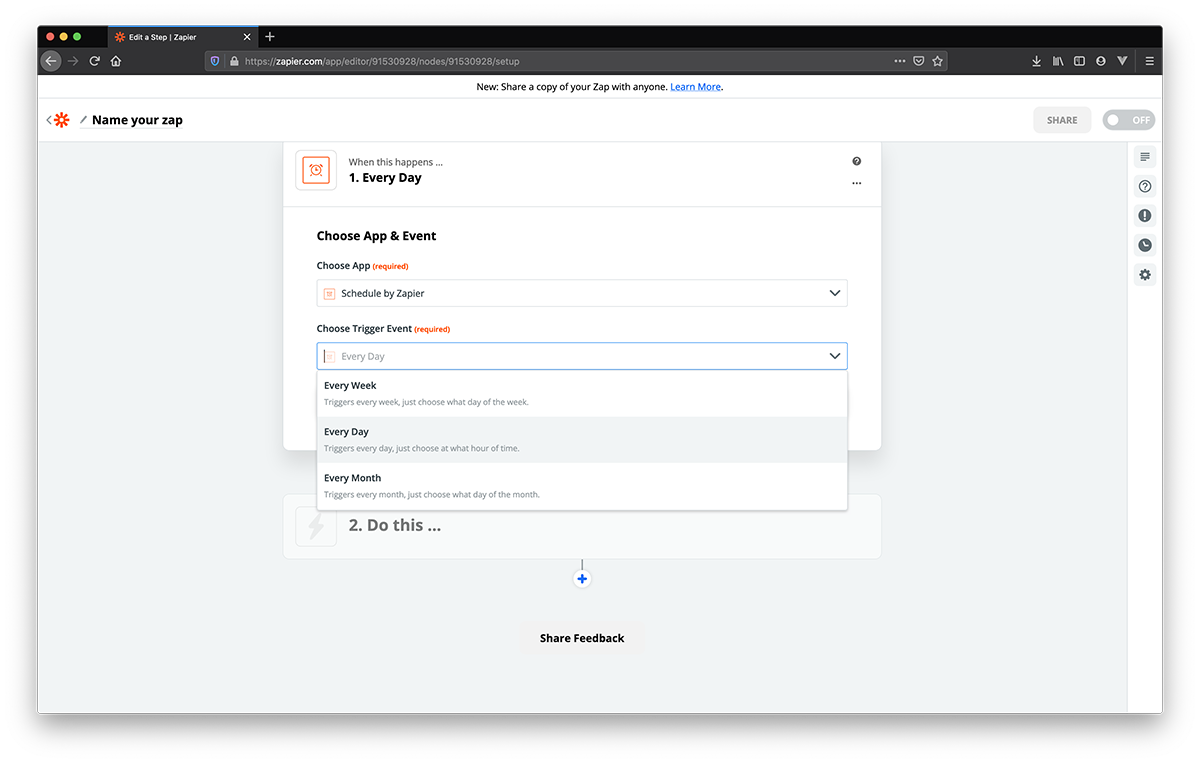Viewport: 1200px width, 763px height.
Task: Open Firefox hamburger menu
Action: (1150, 61)
